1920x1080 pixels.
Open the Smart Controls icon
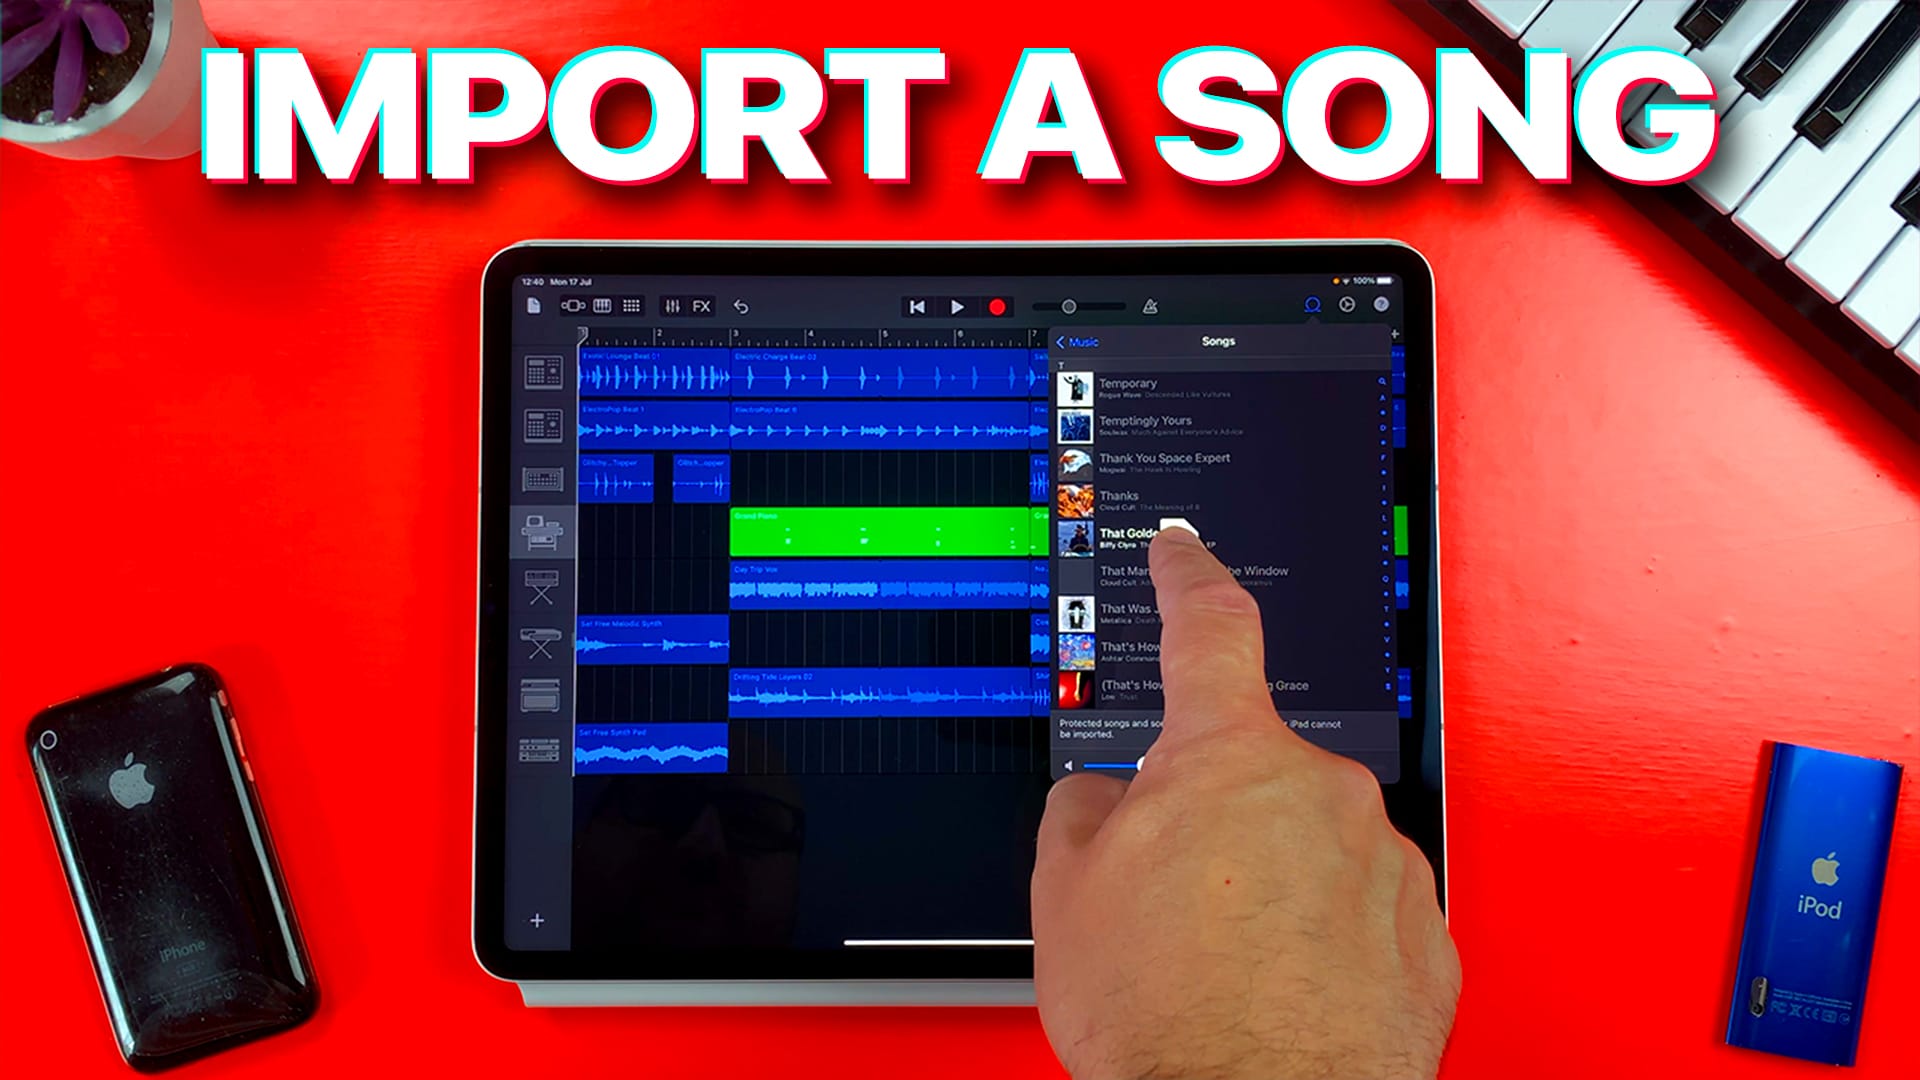click(673, 307)
